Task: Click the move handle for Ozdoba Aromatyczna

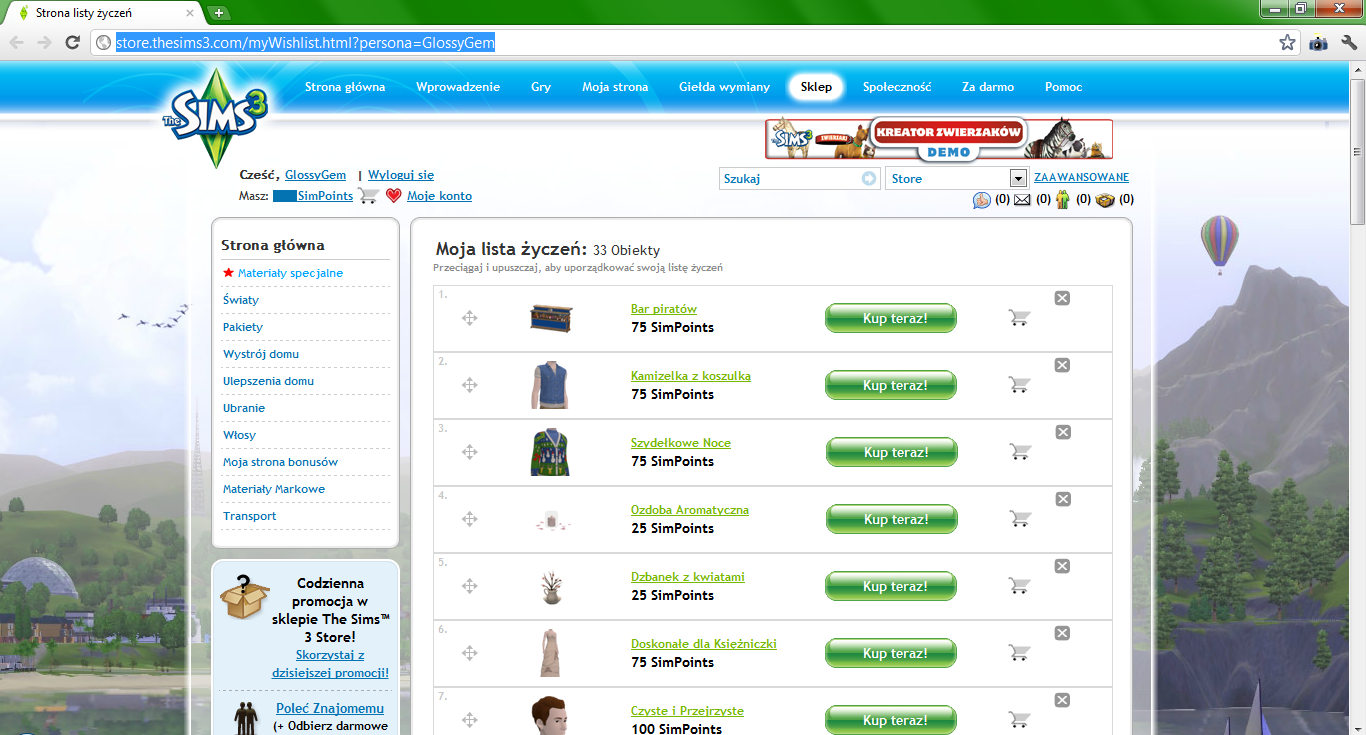Action: 469,519
